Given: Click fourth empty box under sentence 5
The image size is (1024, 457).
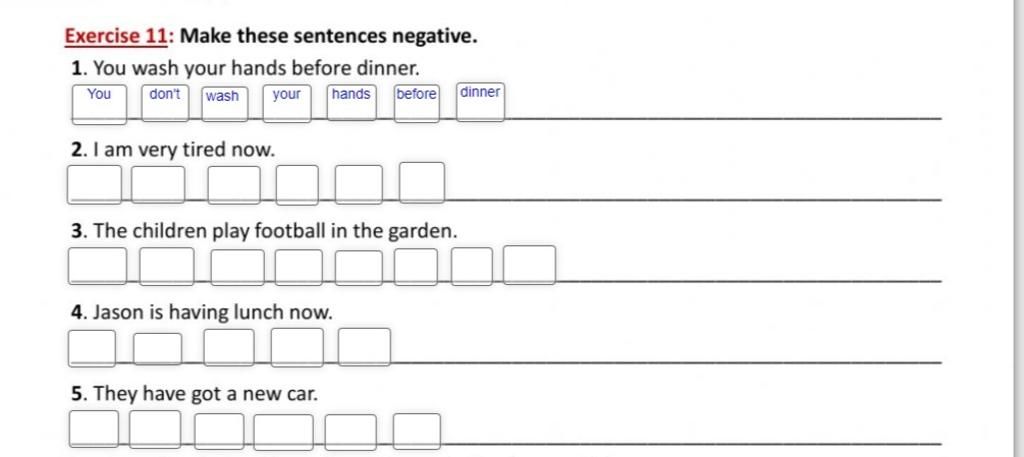Looking at the screenshot, I should (283, 432).
